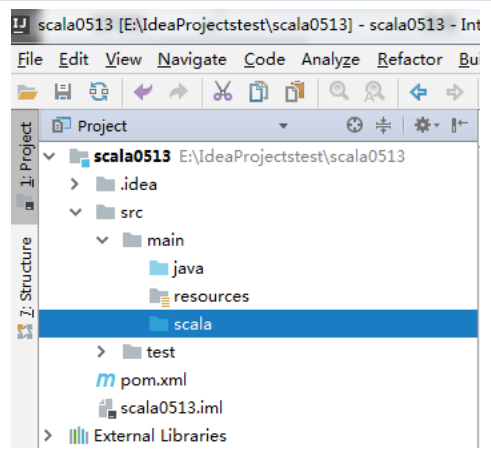Image resolution: width=491 pixels, height=461 pixels.
Task: Expand the .idea folder
Action: pos(75,184)
